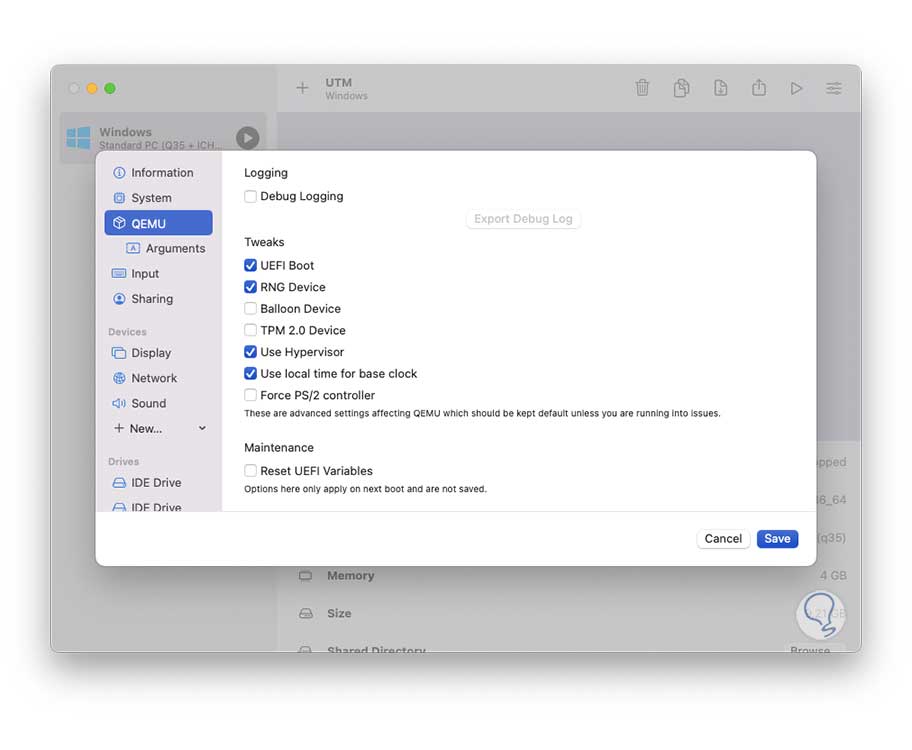
Task: Open the Network device settings
Action: click(158, 378)
